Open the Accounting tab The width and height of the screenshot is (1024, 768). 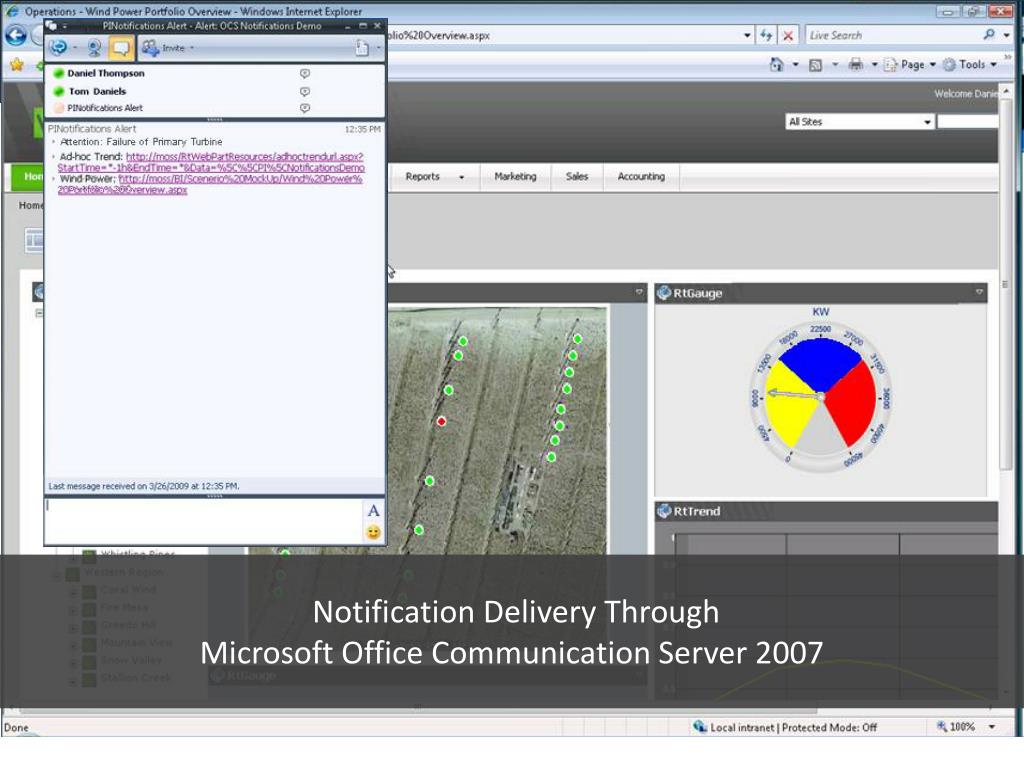coord(641,176)
